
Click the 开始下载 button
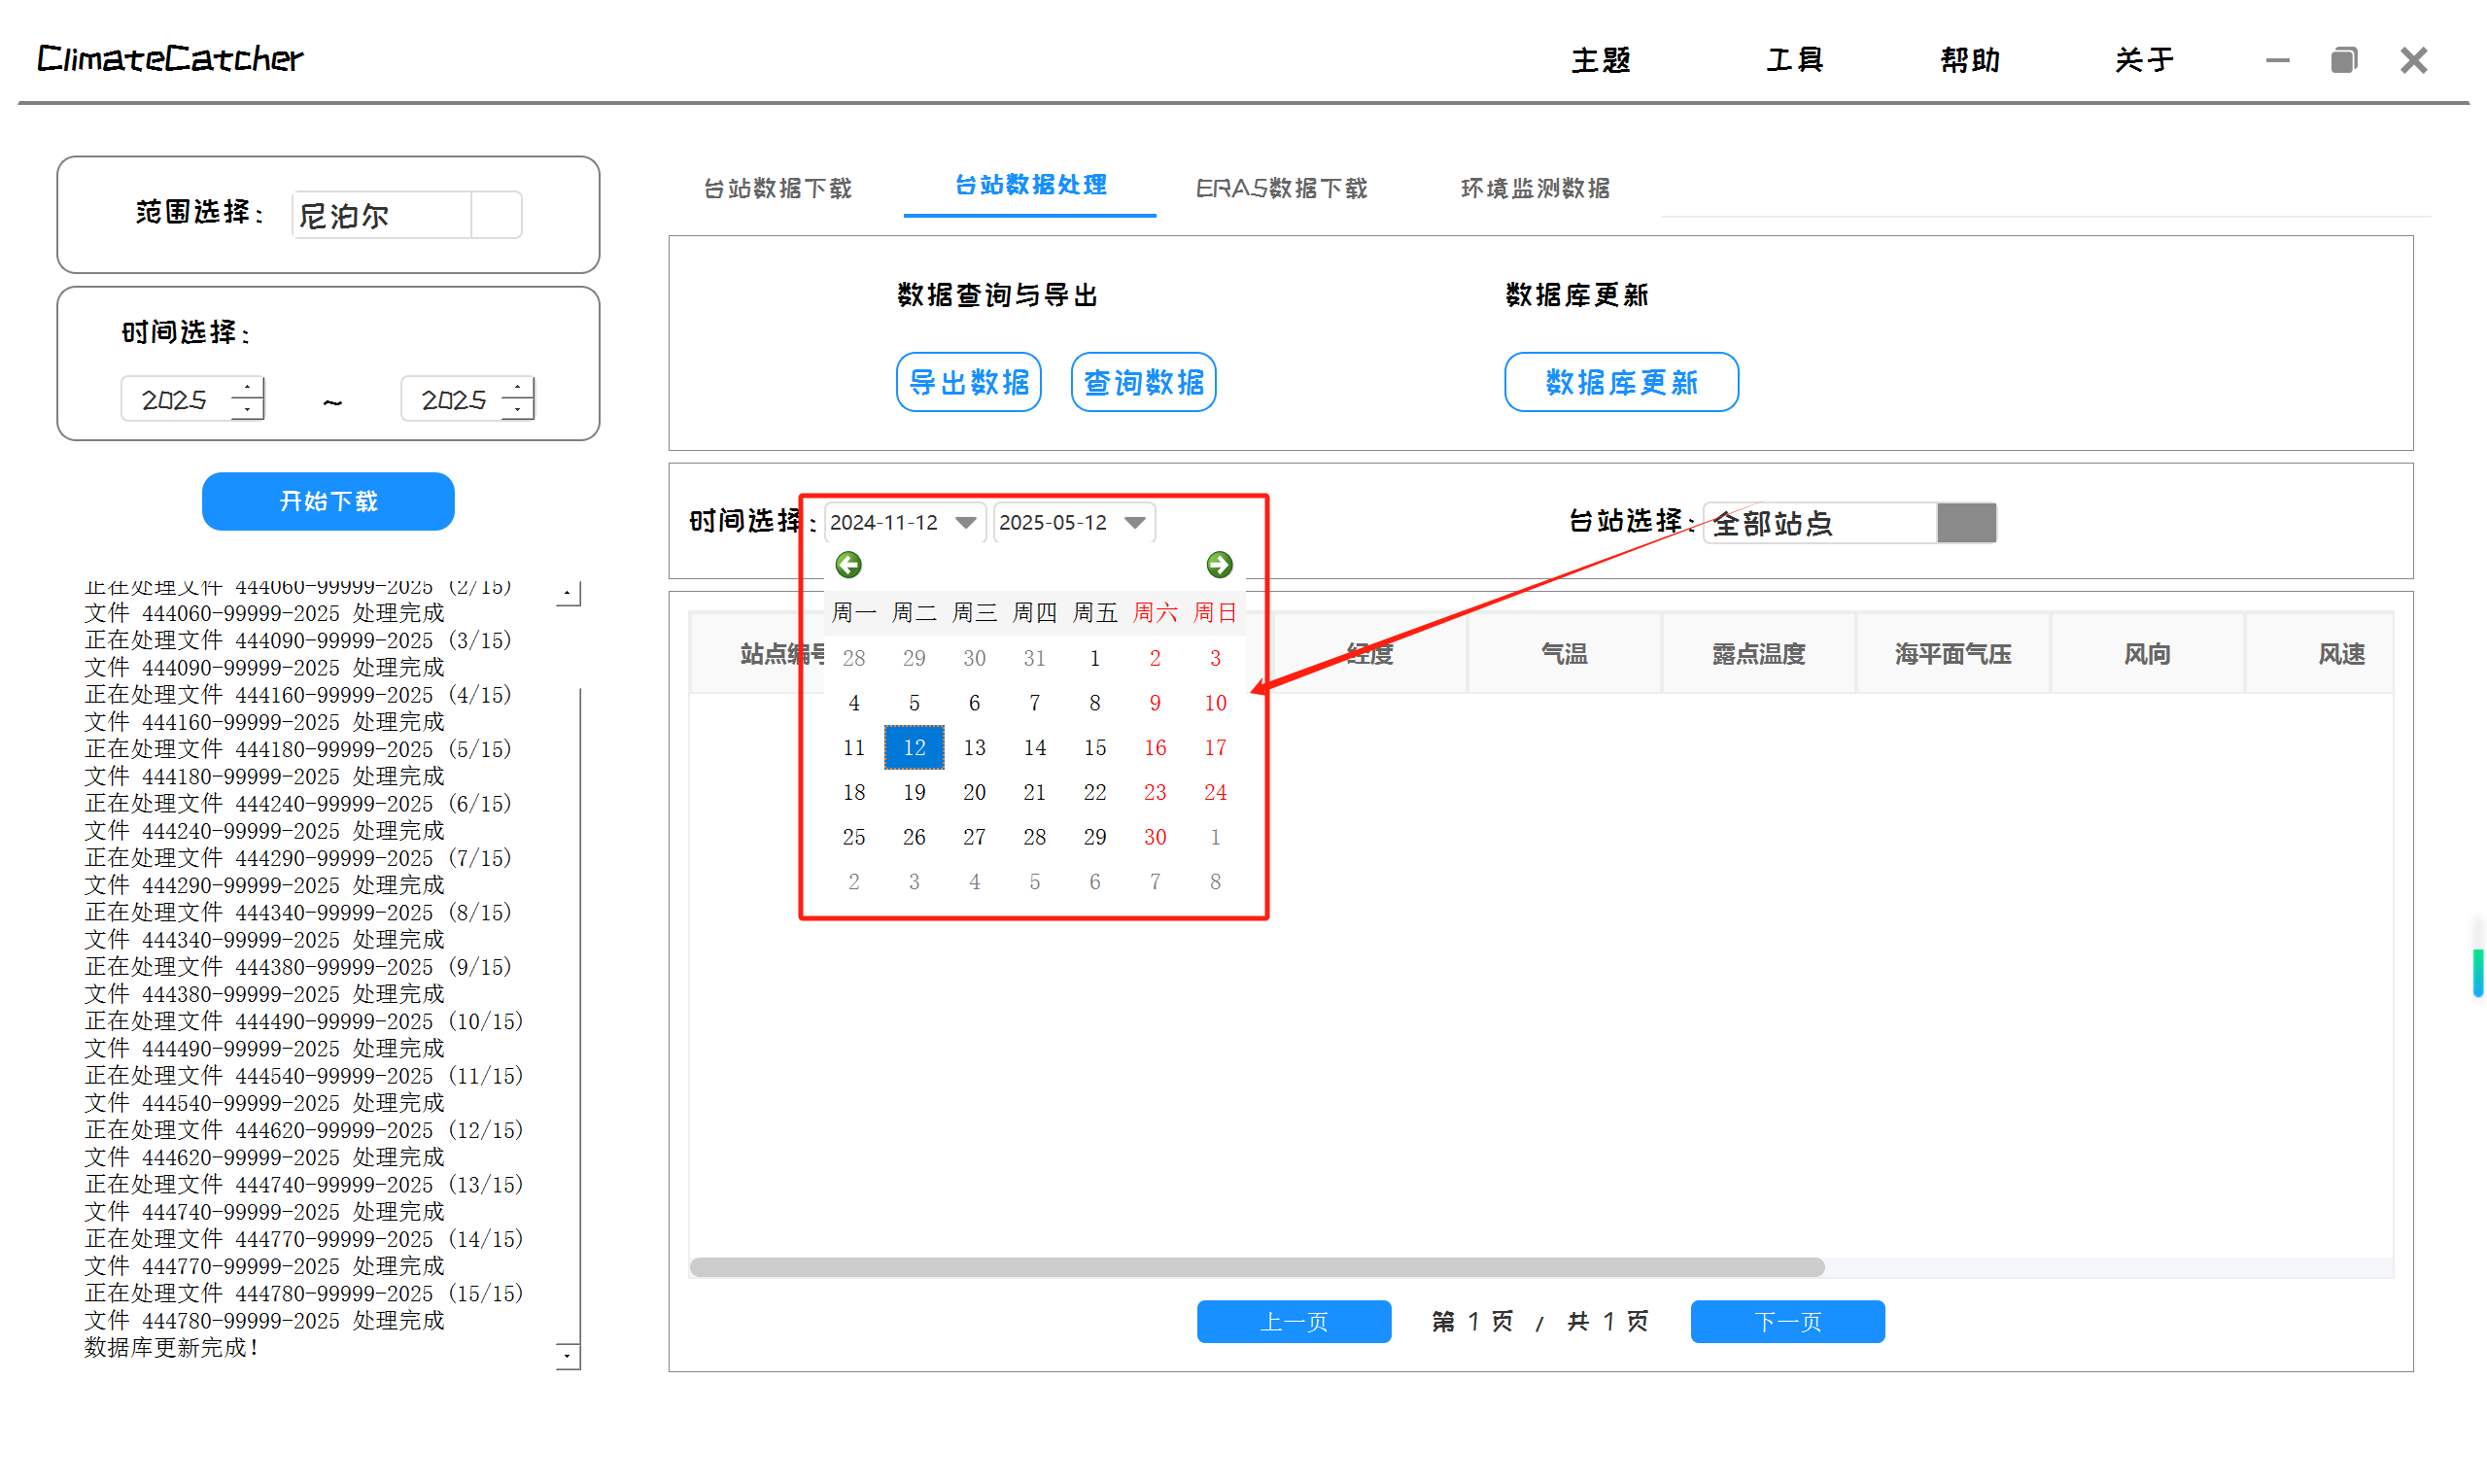328,501
